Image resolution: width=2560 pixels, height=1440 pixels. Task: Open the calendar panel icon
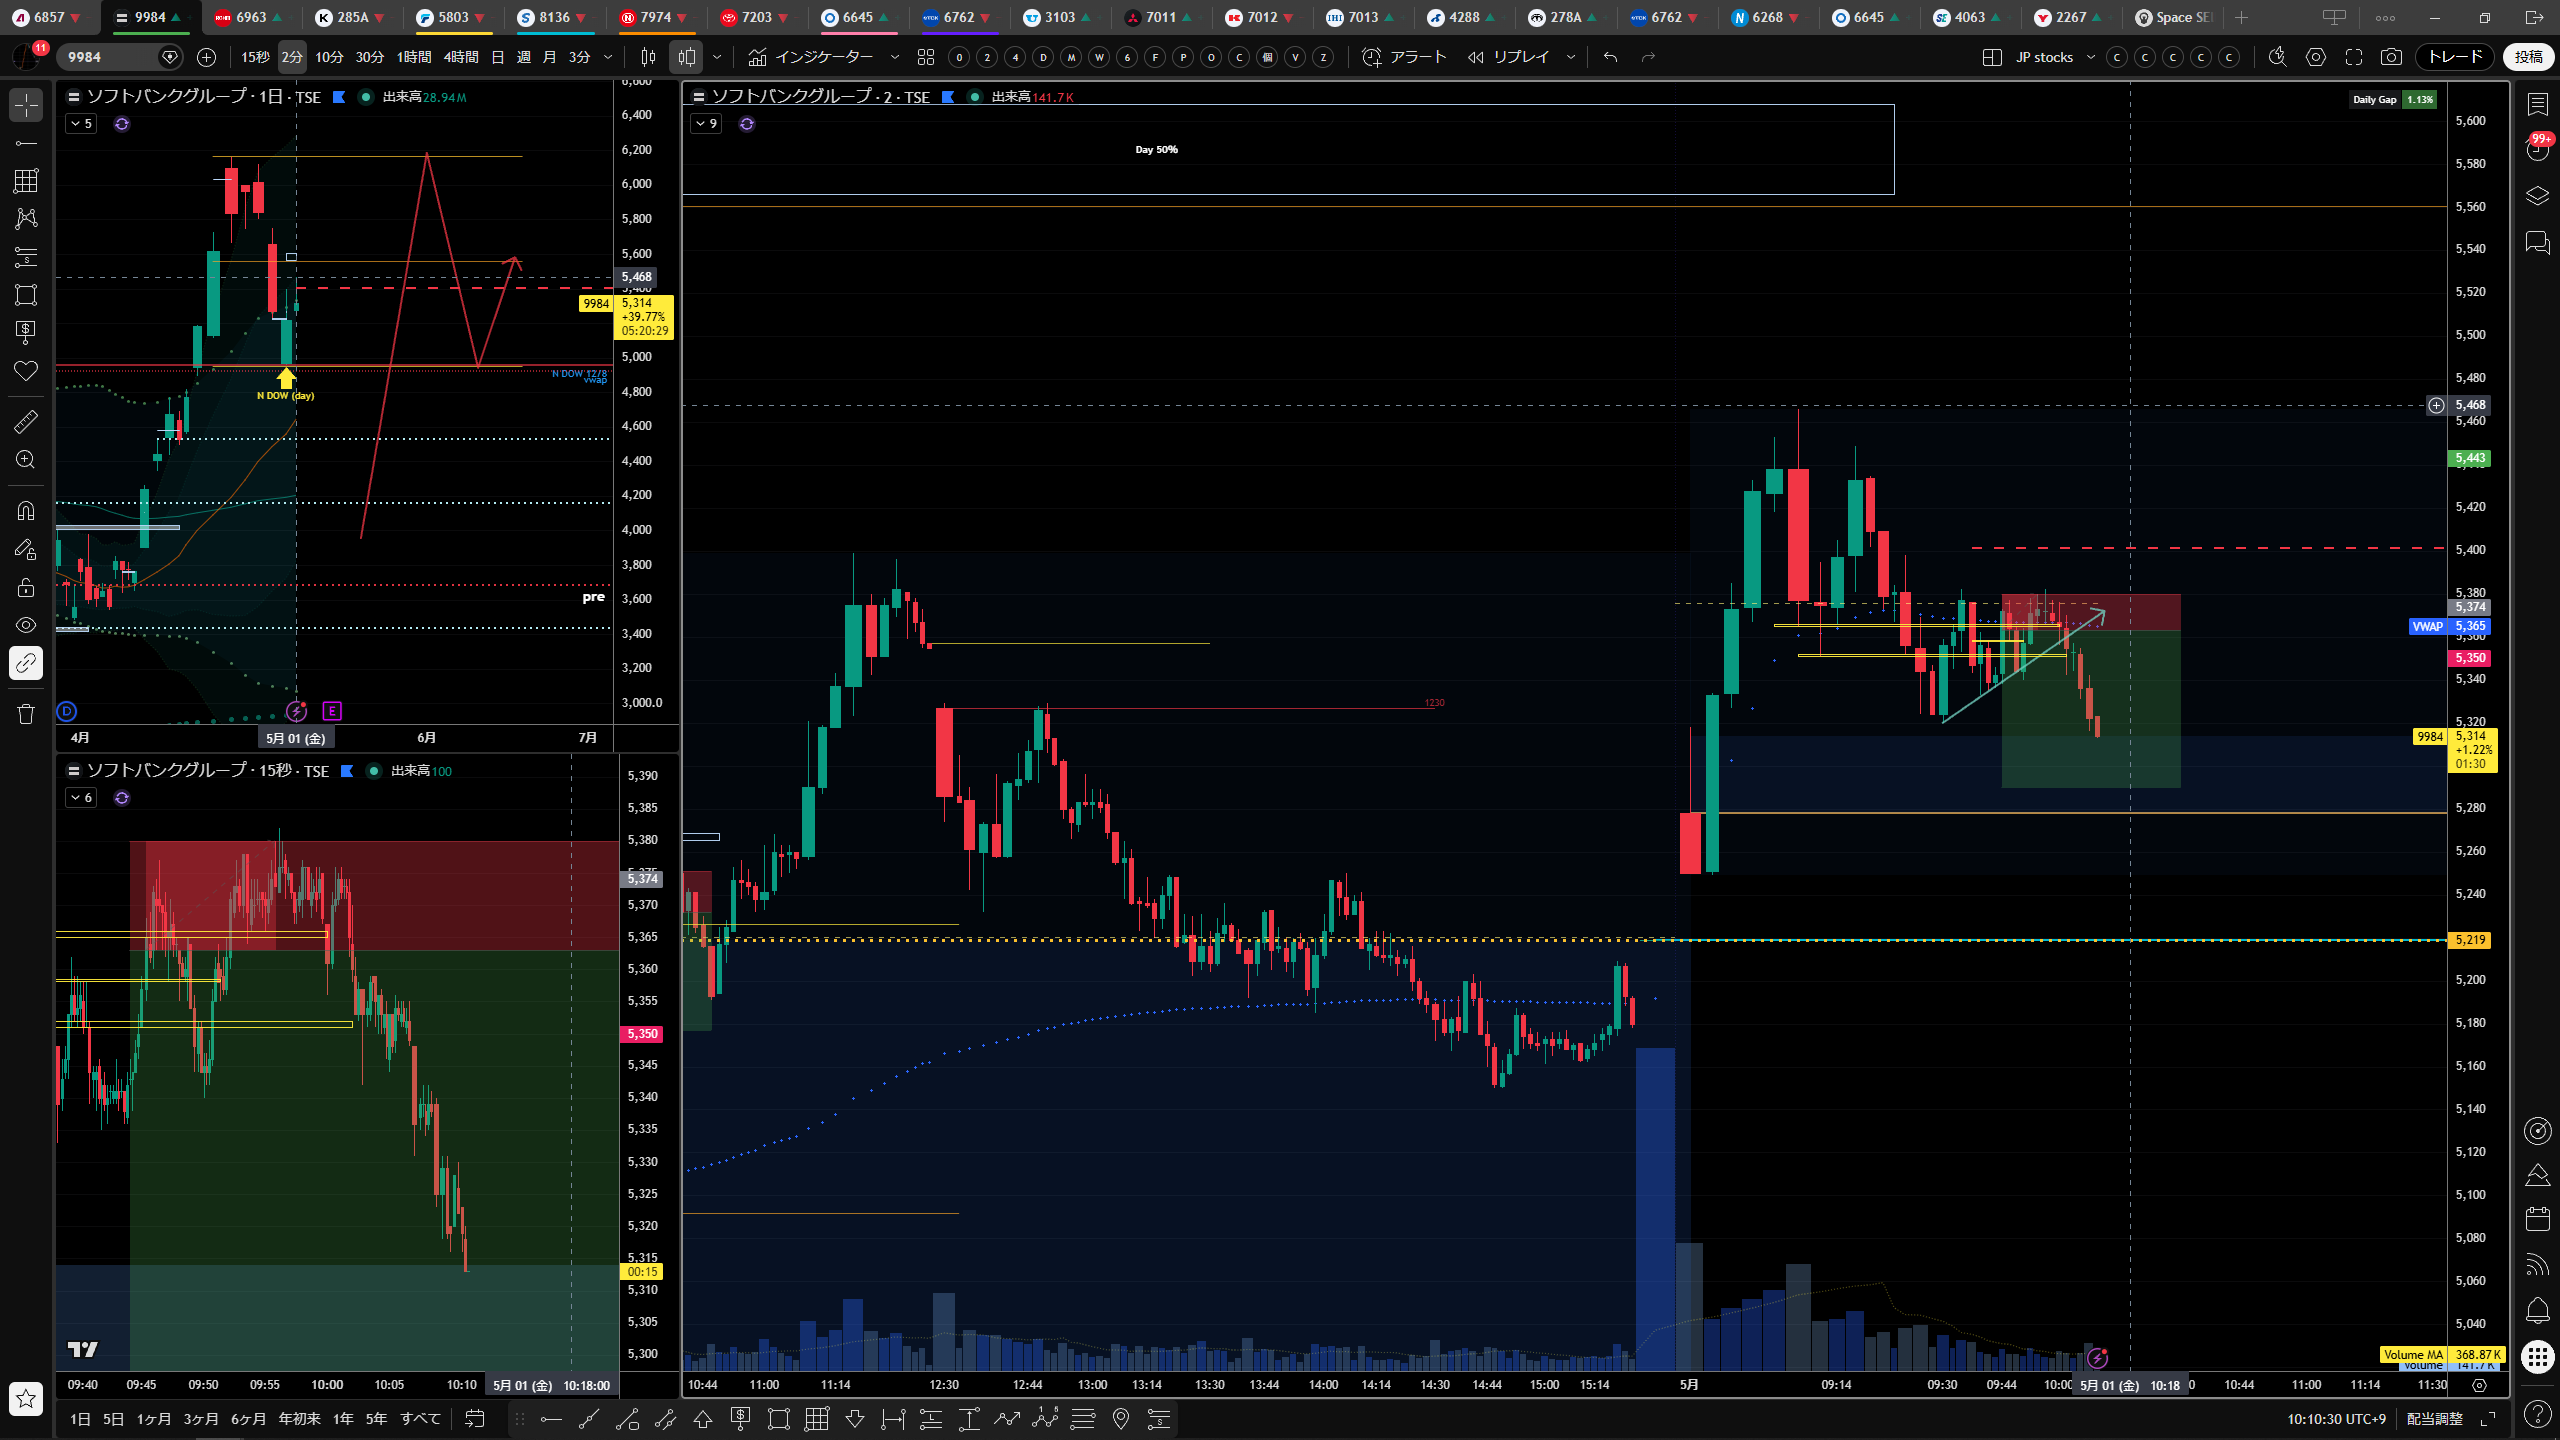(2537, 1219)
